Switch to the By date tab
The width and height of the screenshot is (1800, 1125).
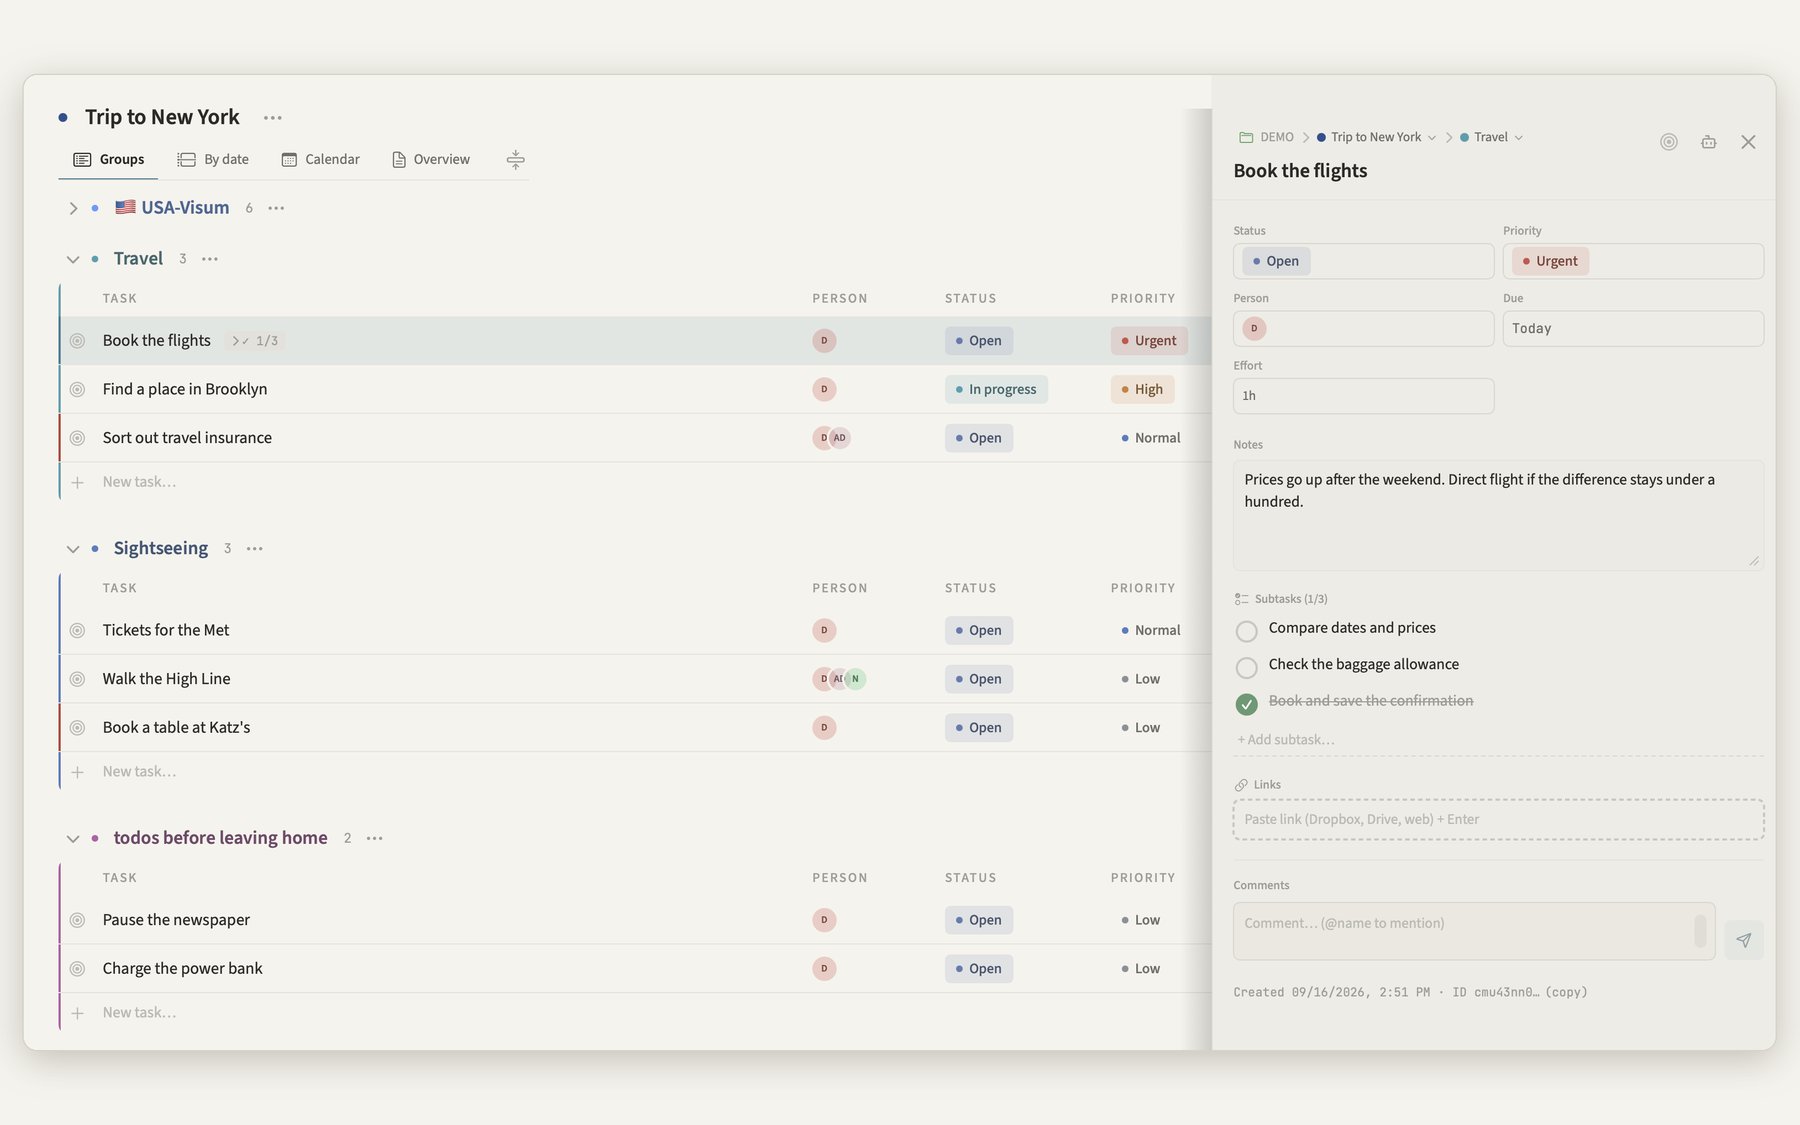(x=213, y=160)
